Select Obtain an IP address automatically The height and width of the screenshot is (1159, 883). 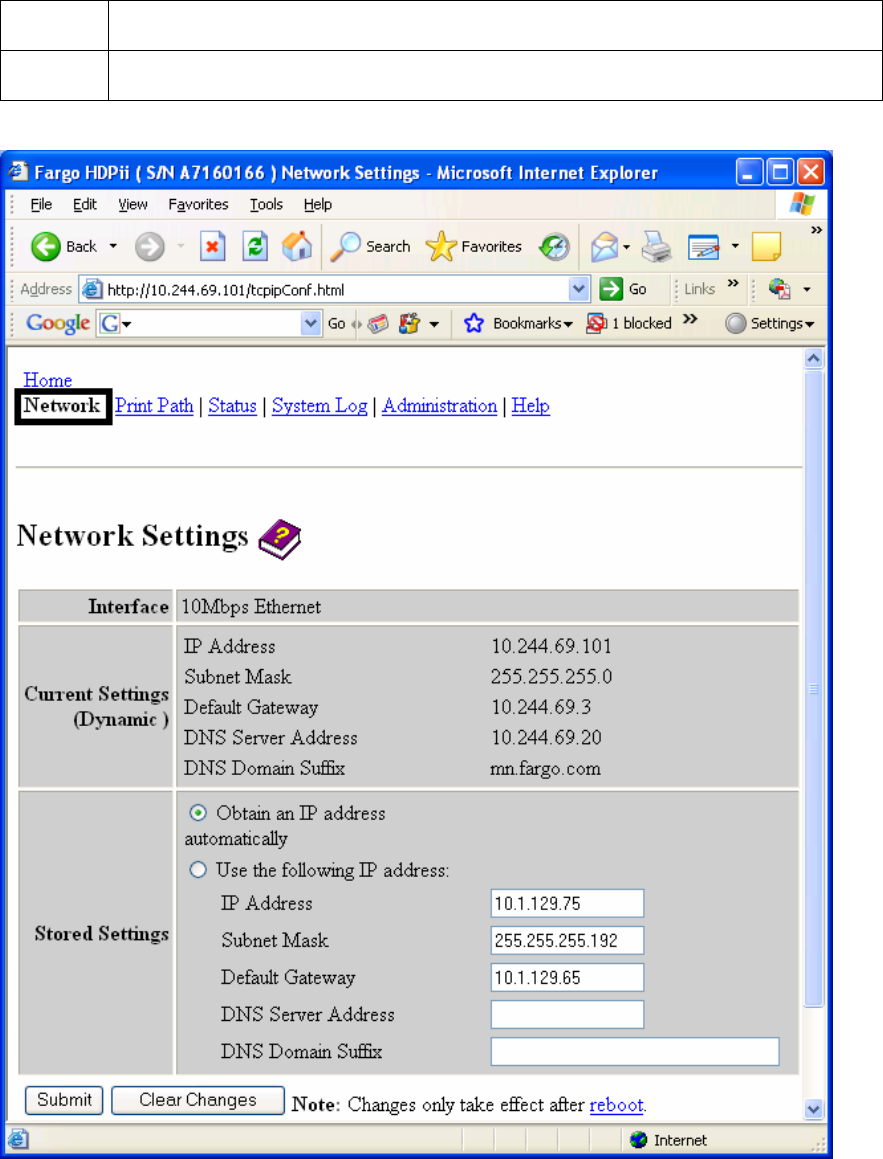pyautogui.click(x=198, y=813)
